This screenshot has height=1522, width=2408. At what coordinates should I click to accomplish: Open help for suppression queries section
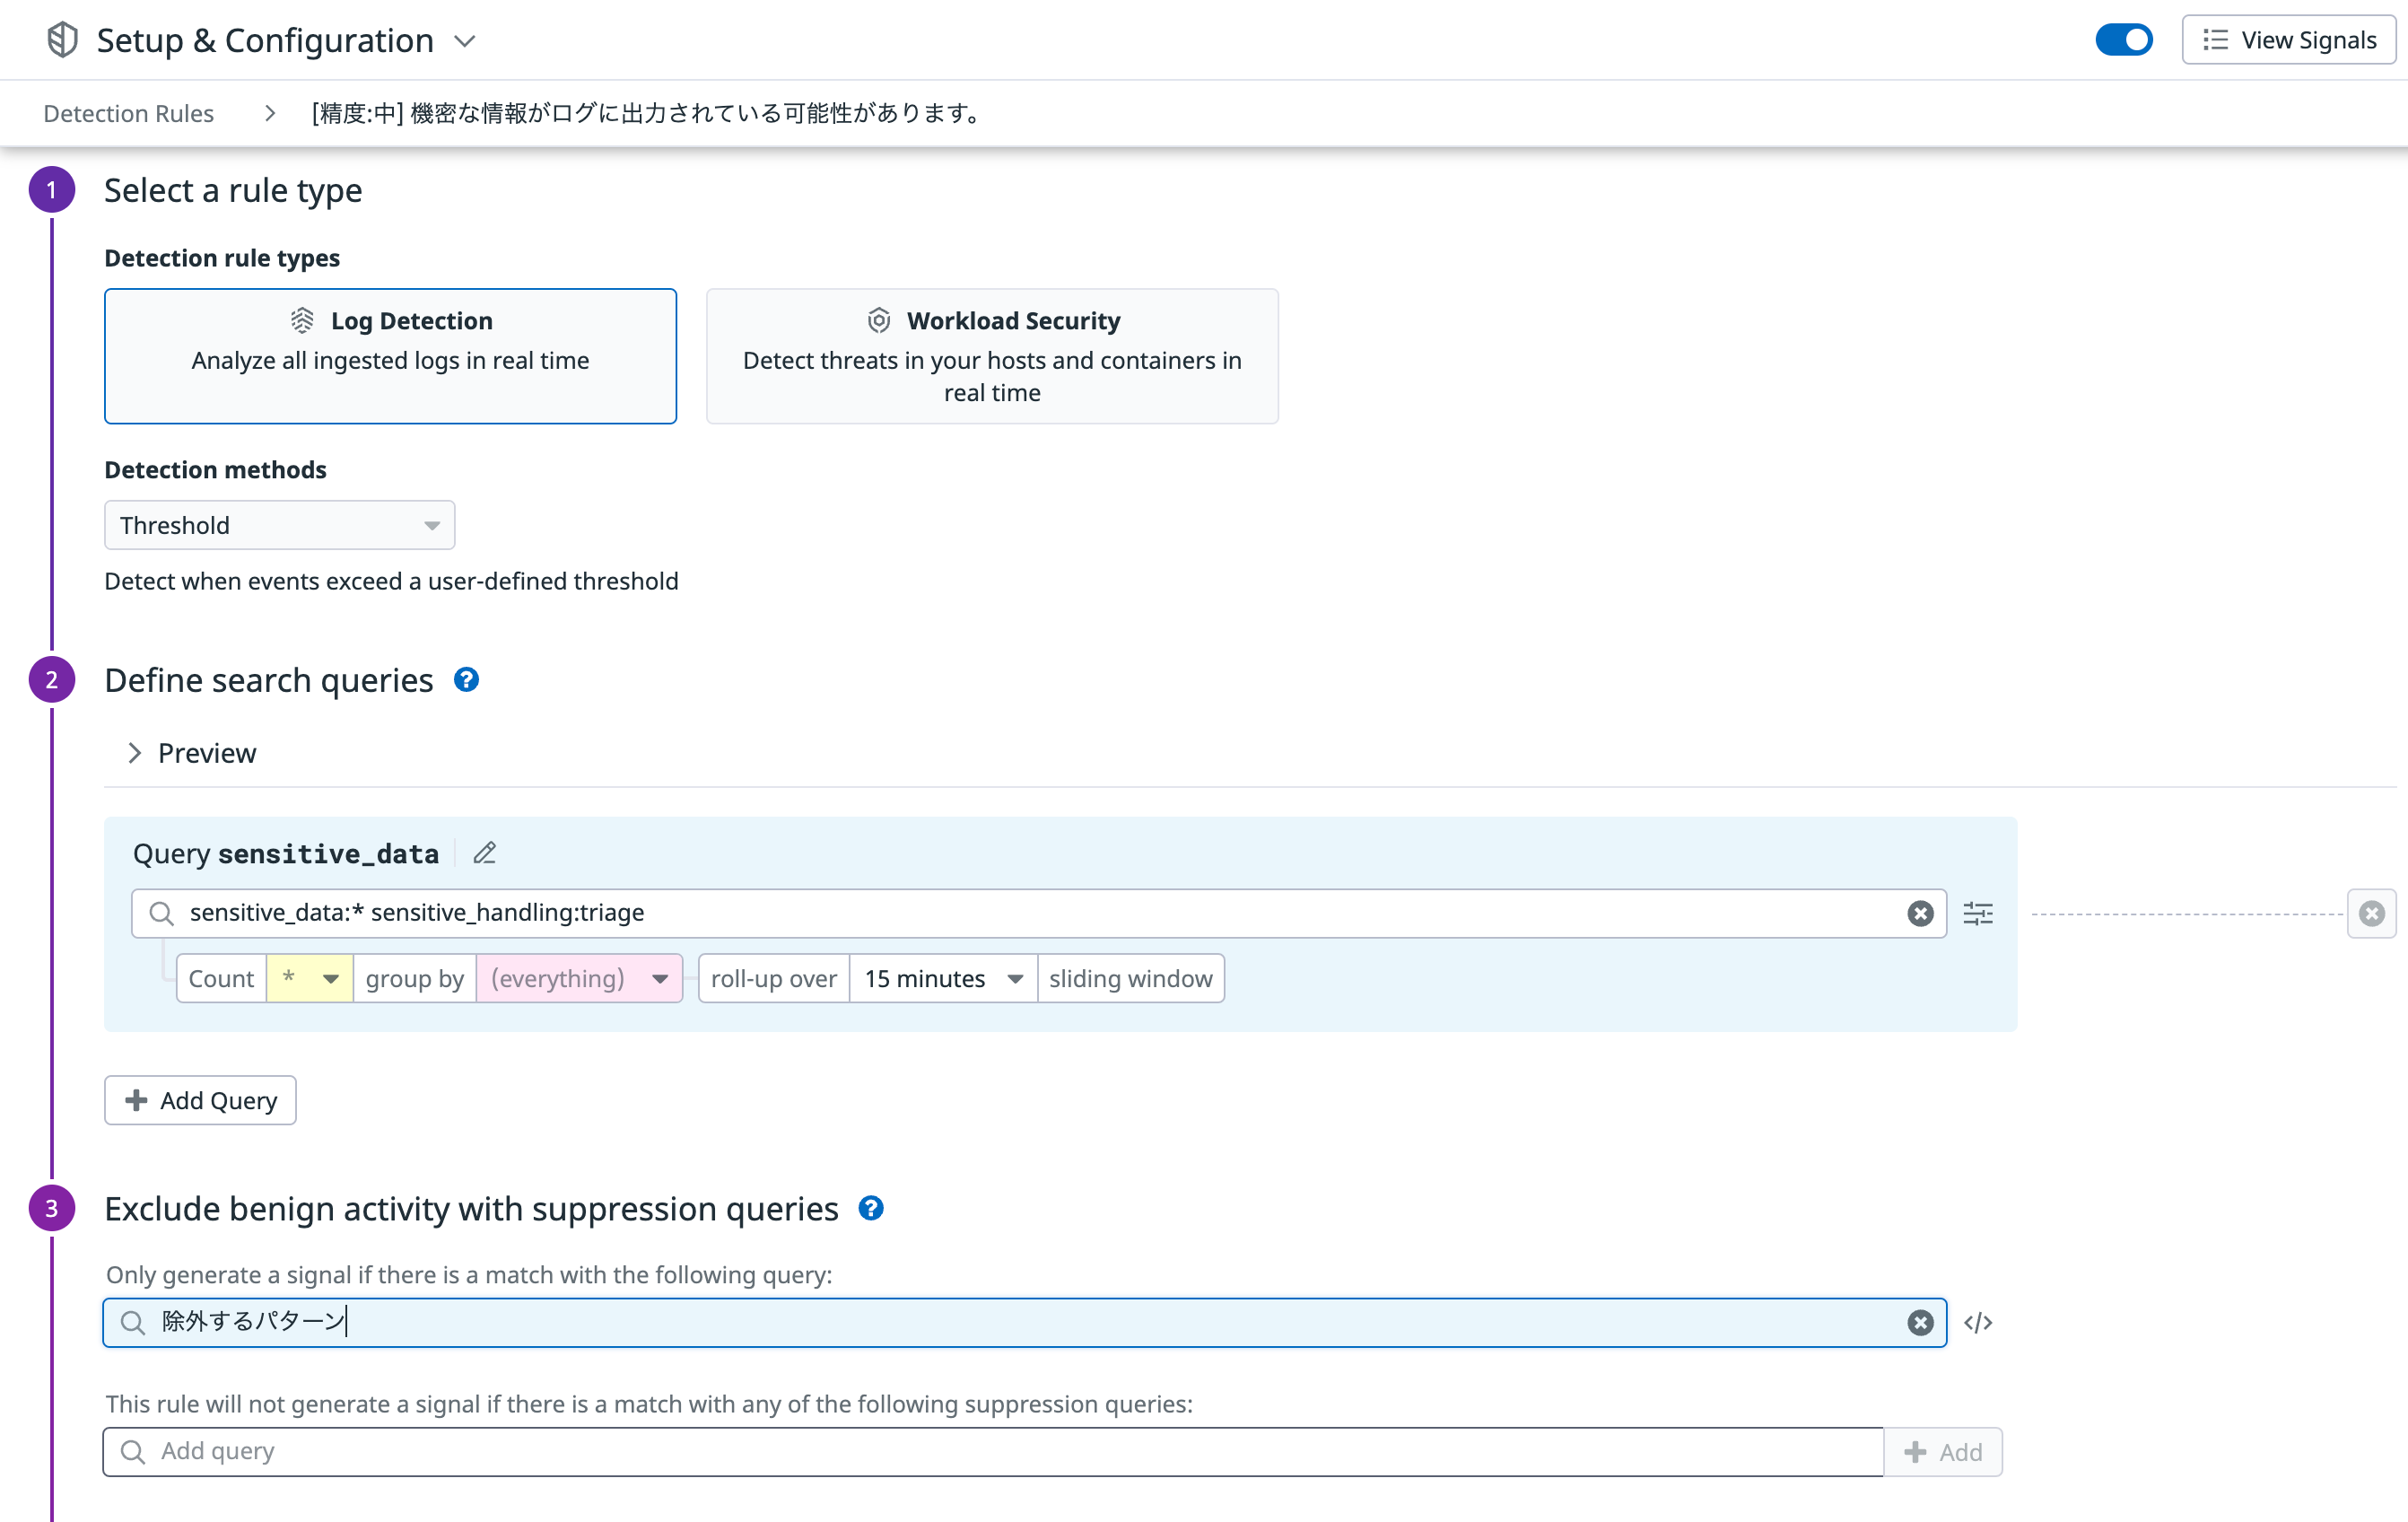(x=871, y=1208)
